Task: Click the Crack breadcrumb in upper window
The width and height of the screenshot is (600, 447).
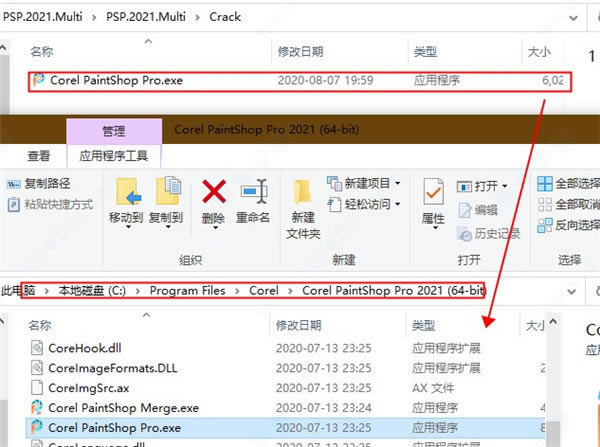Action: coord(225,17)
